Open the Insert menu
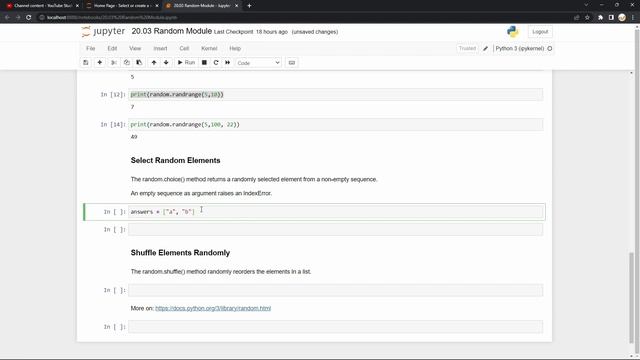The image size is (640, 360). pos(160,48)
